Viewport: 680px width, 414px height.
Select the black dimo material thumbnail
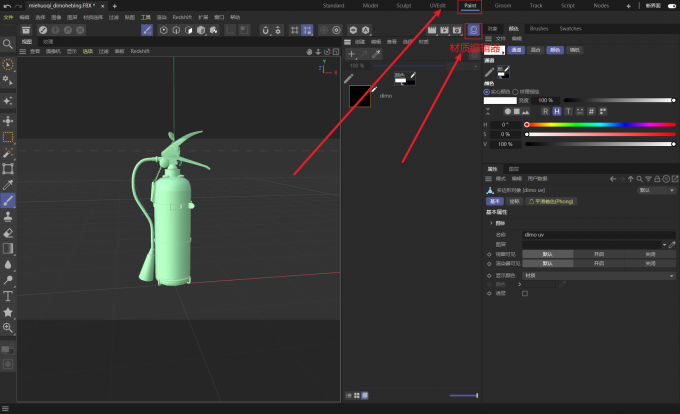360,96
